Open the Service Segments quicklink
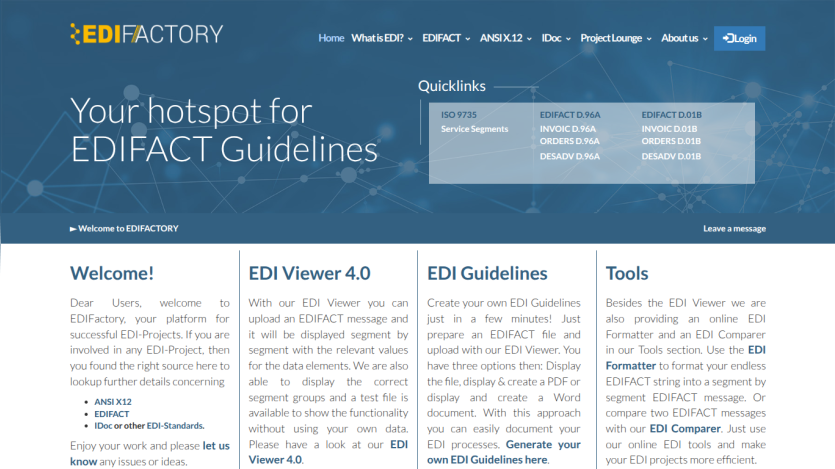835x469 pixels. [x=474, y=129]
